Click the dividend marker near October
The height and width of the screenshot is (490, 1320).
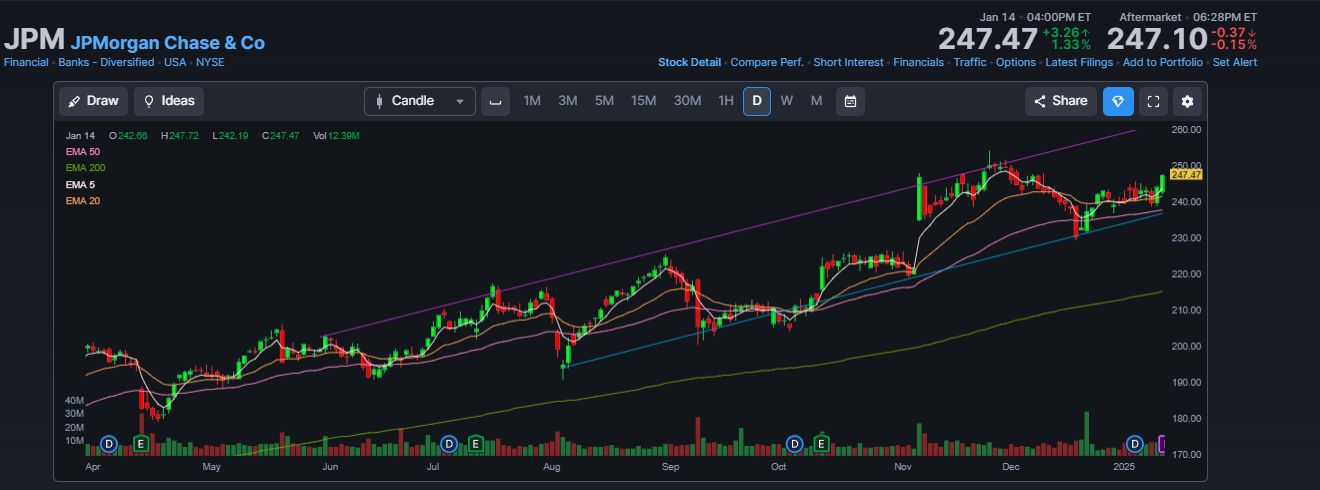[794, 443]
